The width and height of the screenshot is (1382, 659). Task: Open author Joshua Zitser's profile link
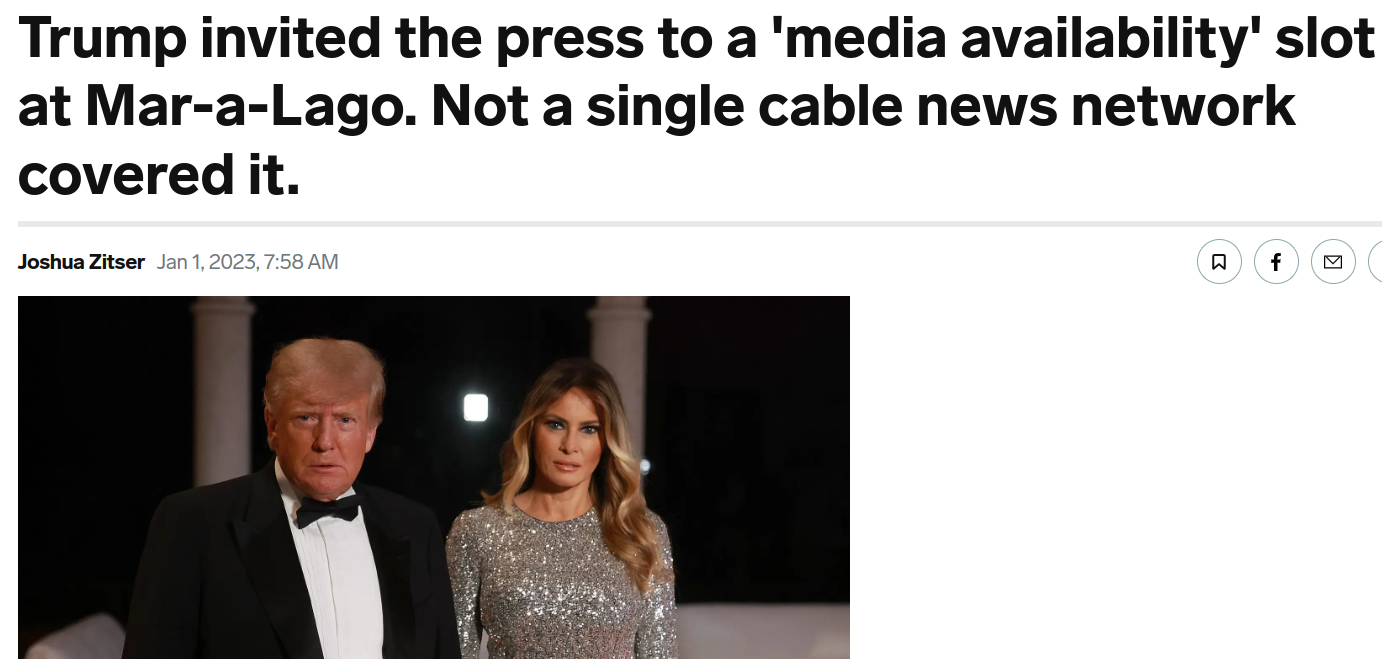[x=81, y=262]
